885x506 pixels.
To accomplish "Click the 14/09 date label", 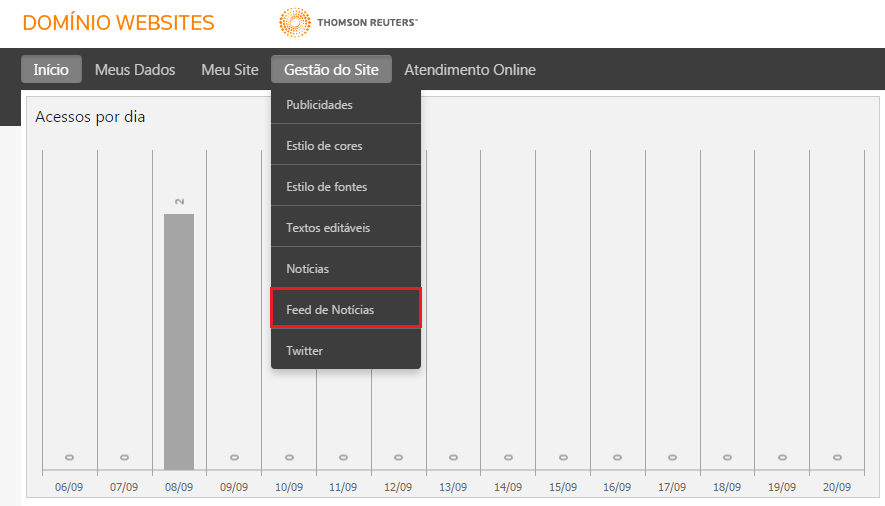I will point(508,487).
